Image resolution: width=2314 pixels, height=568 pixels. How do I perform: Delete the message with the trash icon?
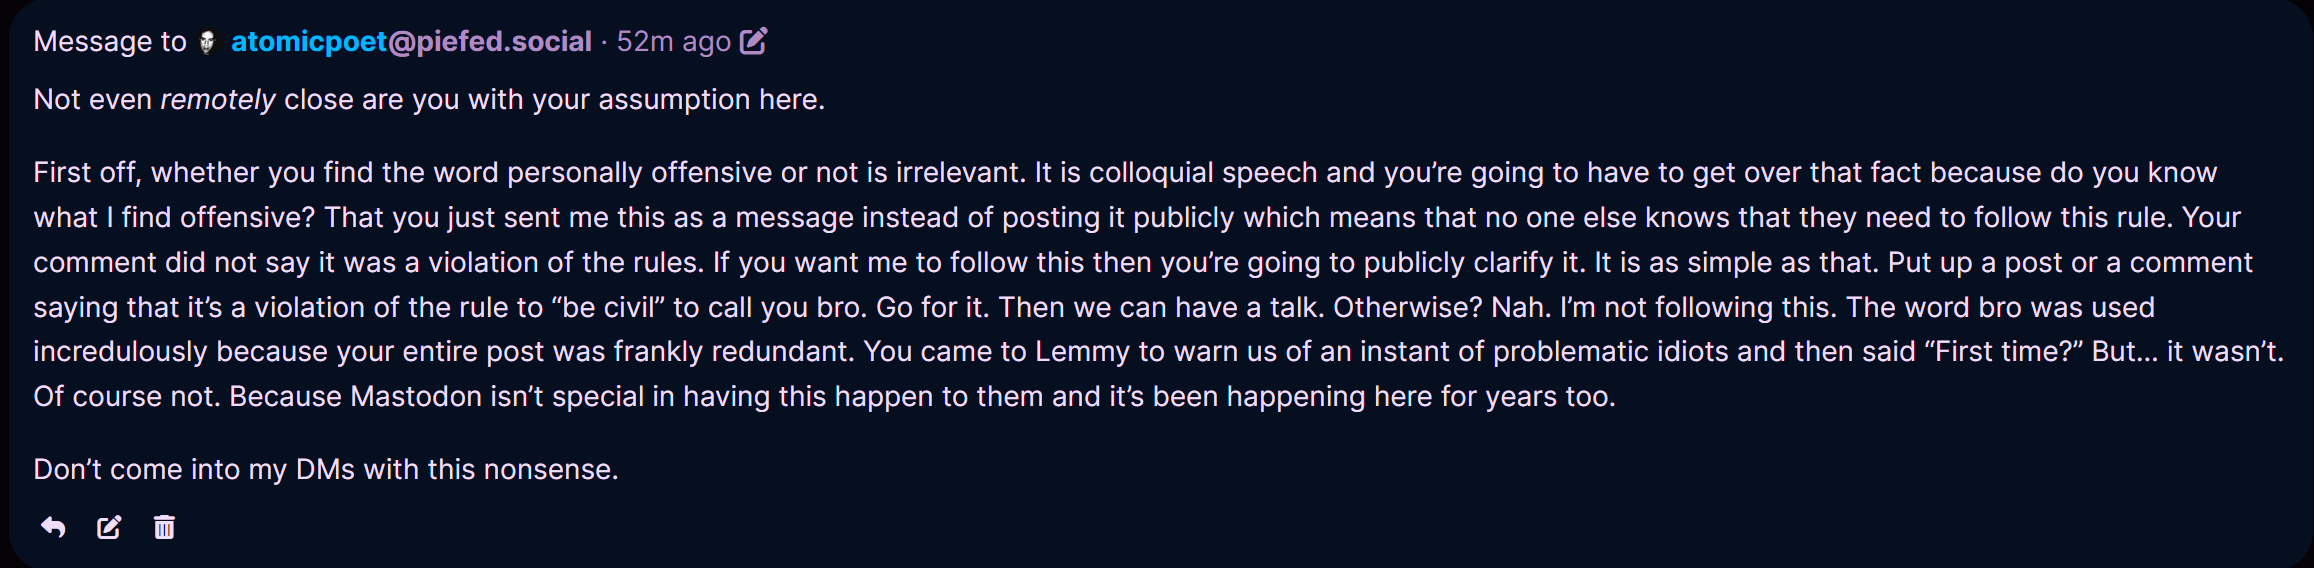[164, 527]
